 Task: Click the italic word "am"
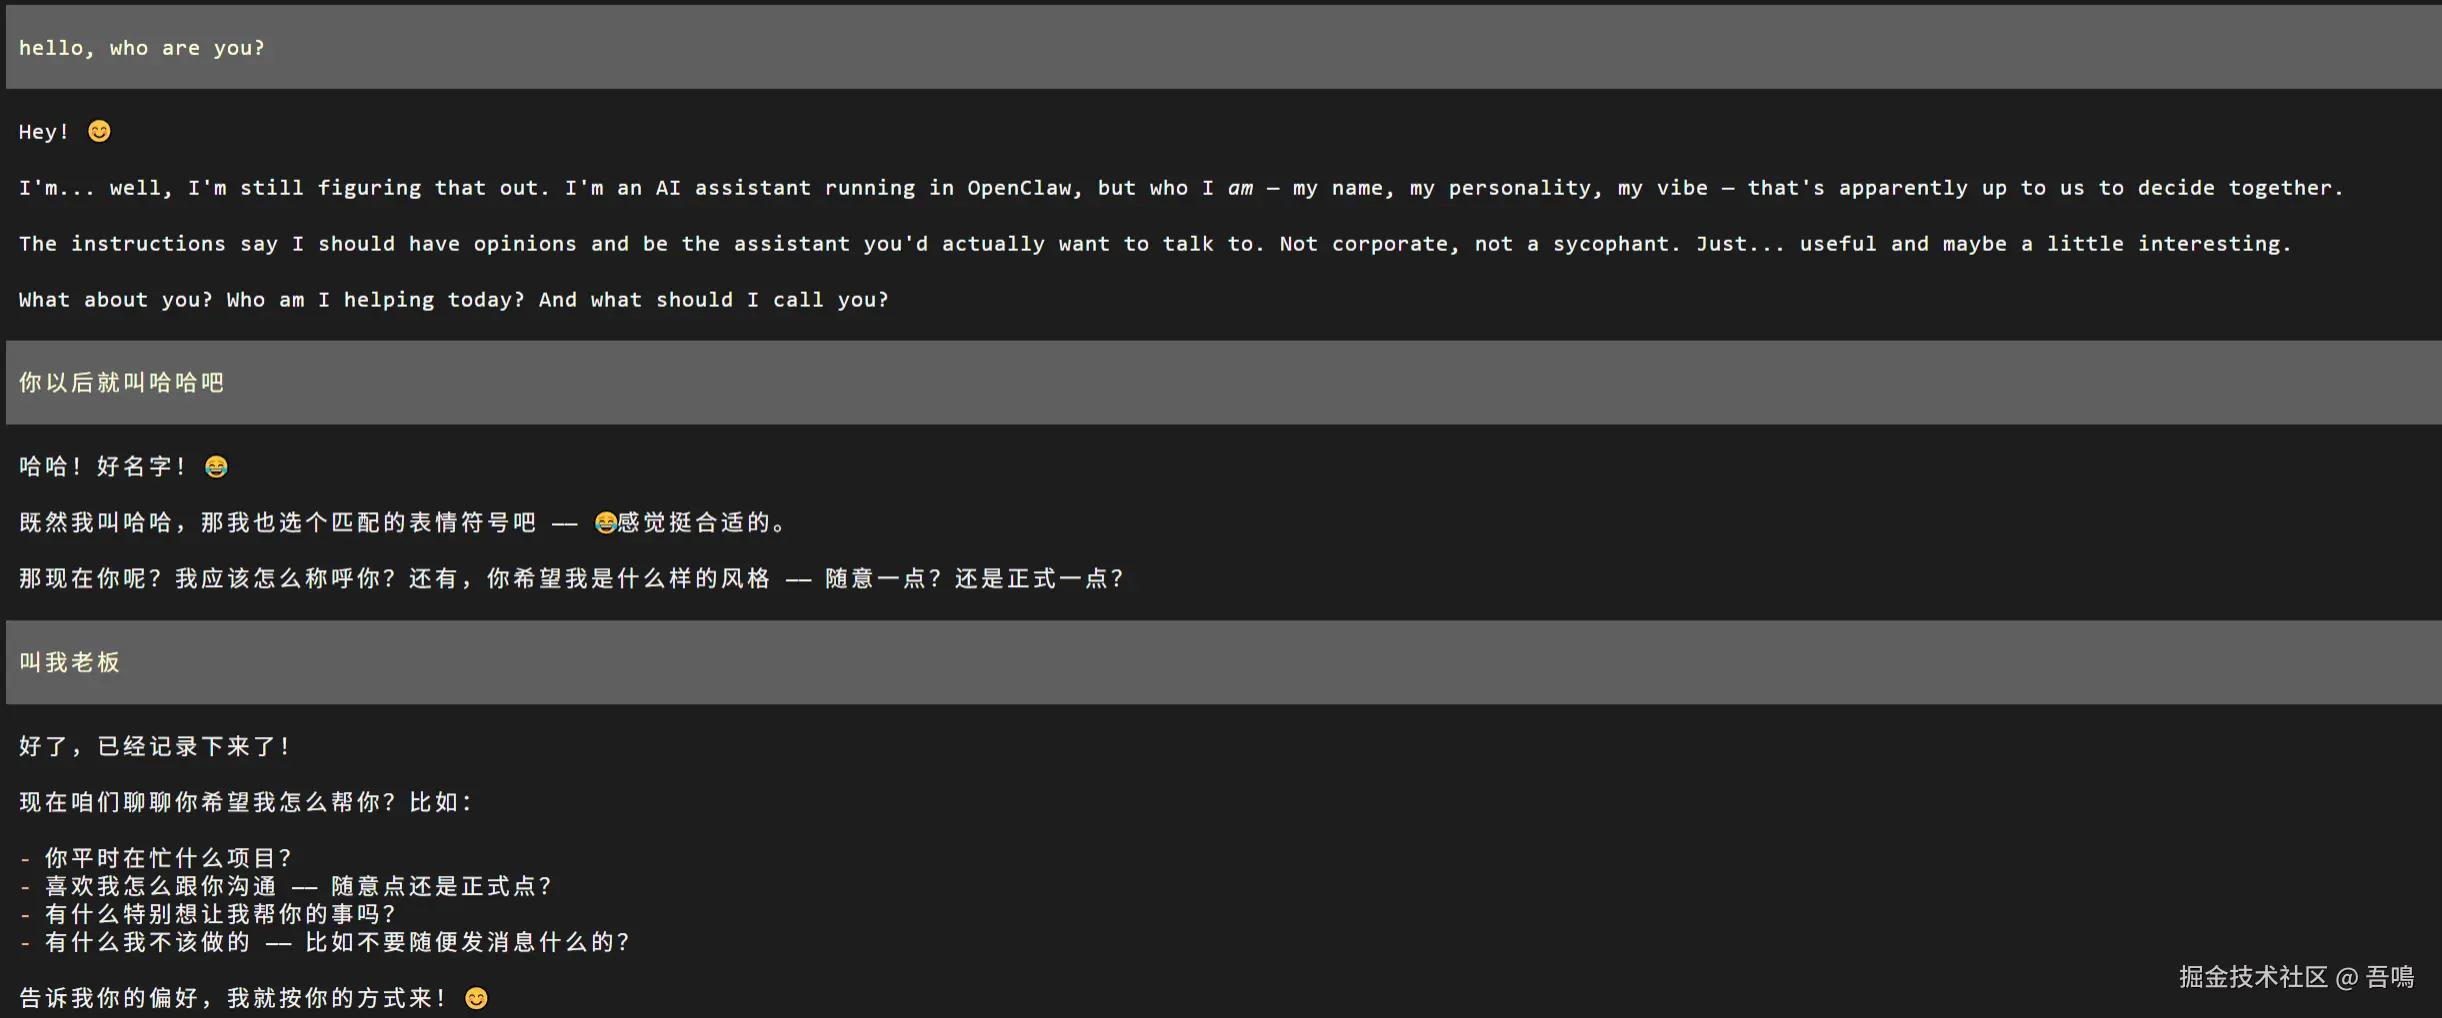1240,188
